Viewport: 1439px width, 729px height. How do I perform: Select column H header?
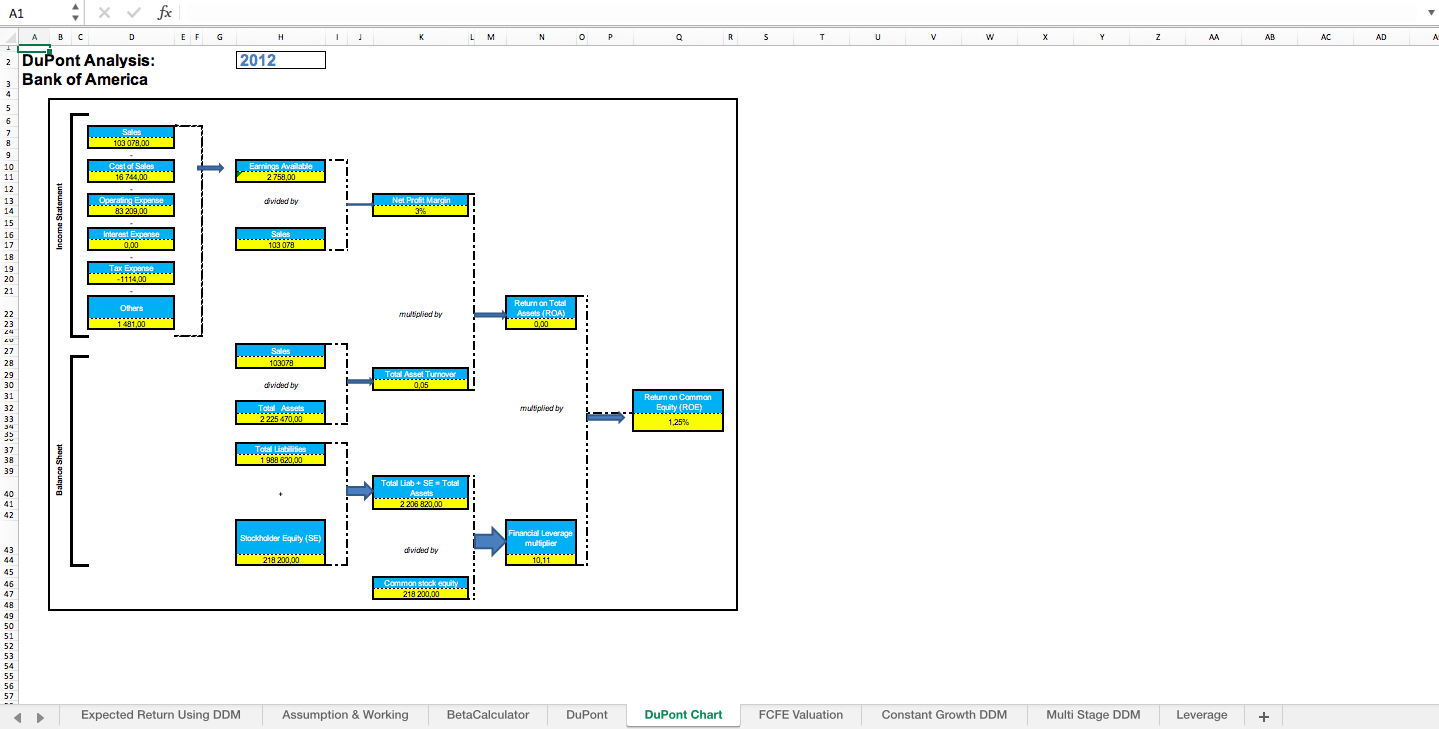(280, 37)
